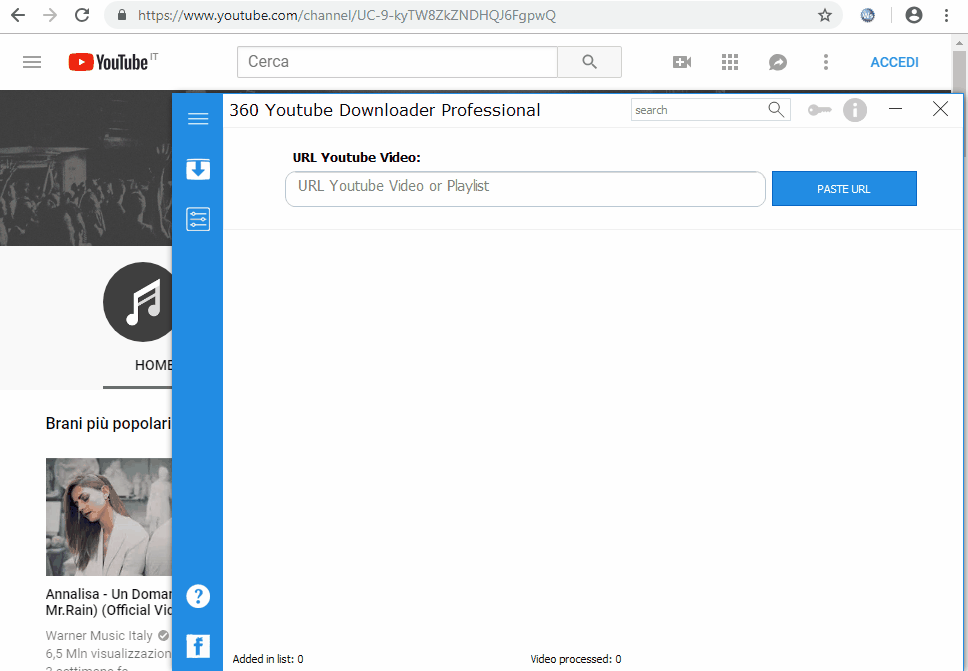Click the license key icon in the downloader

819,110
